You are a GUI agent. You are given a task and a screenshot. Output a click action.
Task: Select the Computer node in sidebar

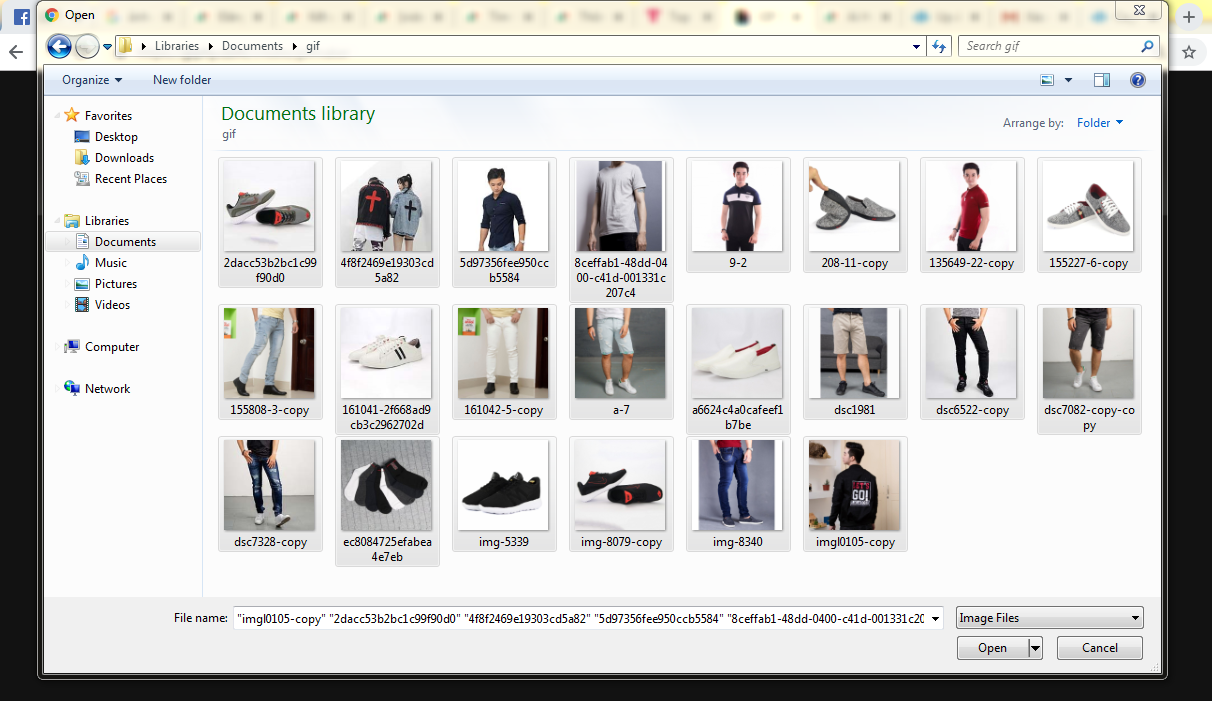tap(112, 347)
